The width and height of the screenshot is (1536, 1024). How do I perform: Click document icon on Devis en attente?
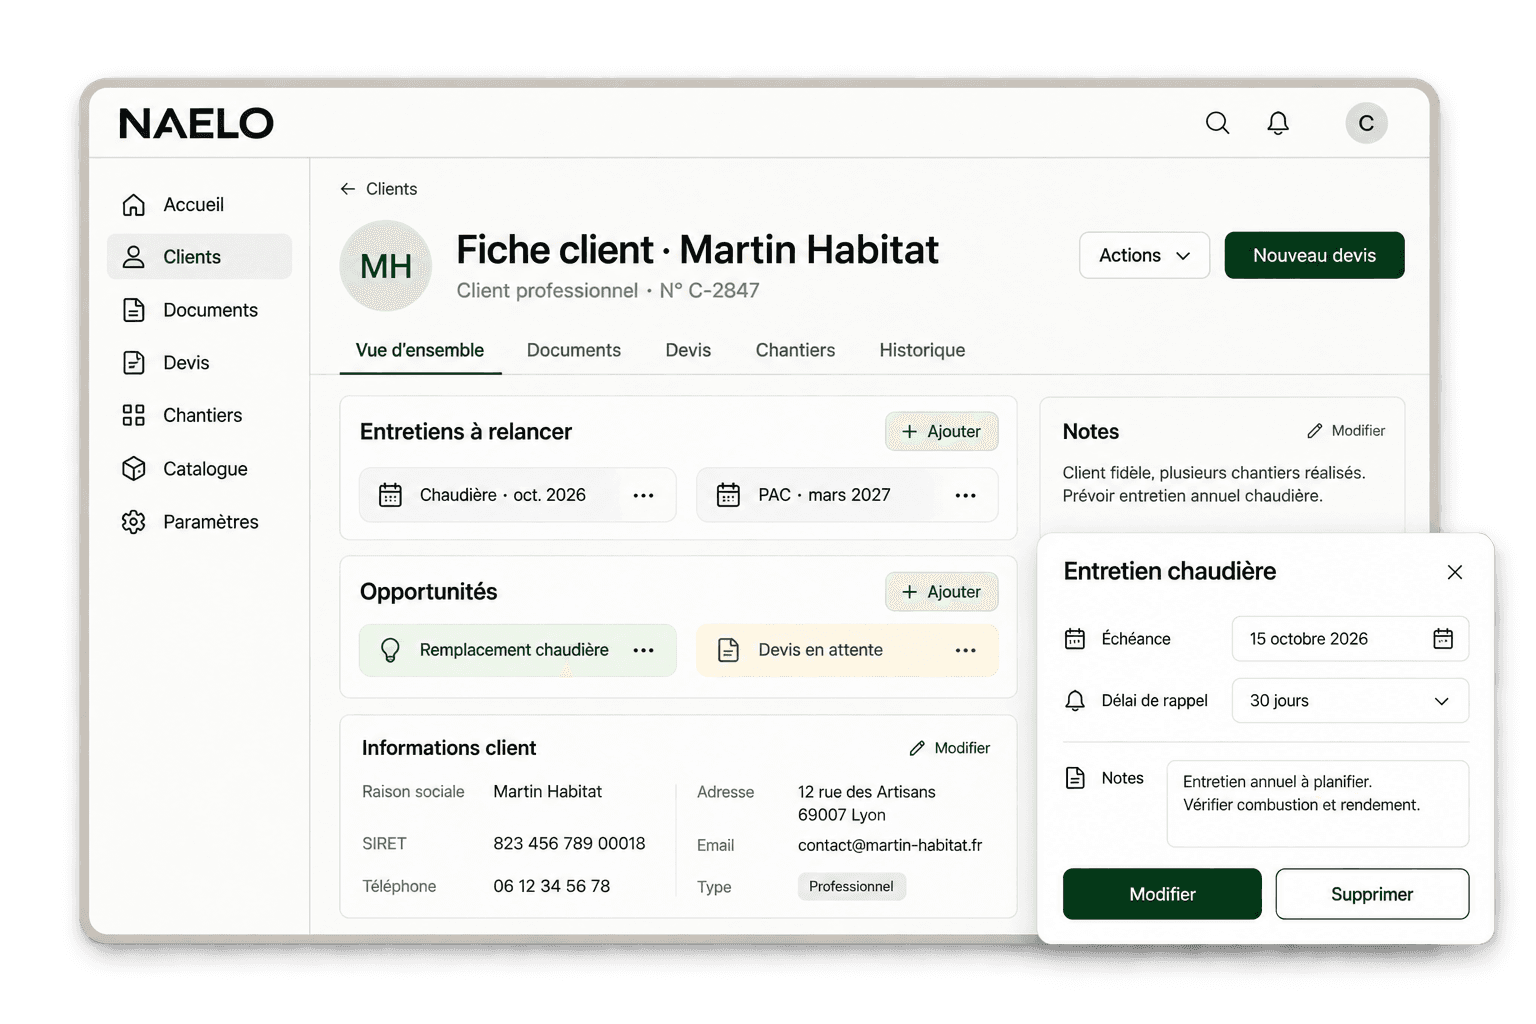tap(729, 650)
